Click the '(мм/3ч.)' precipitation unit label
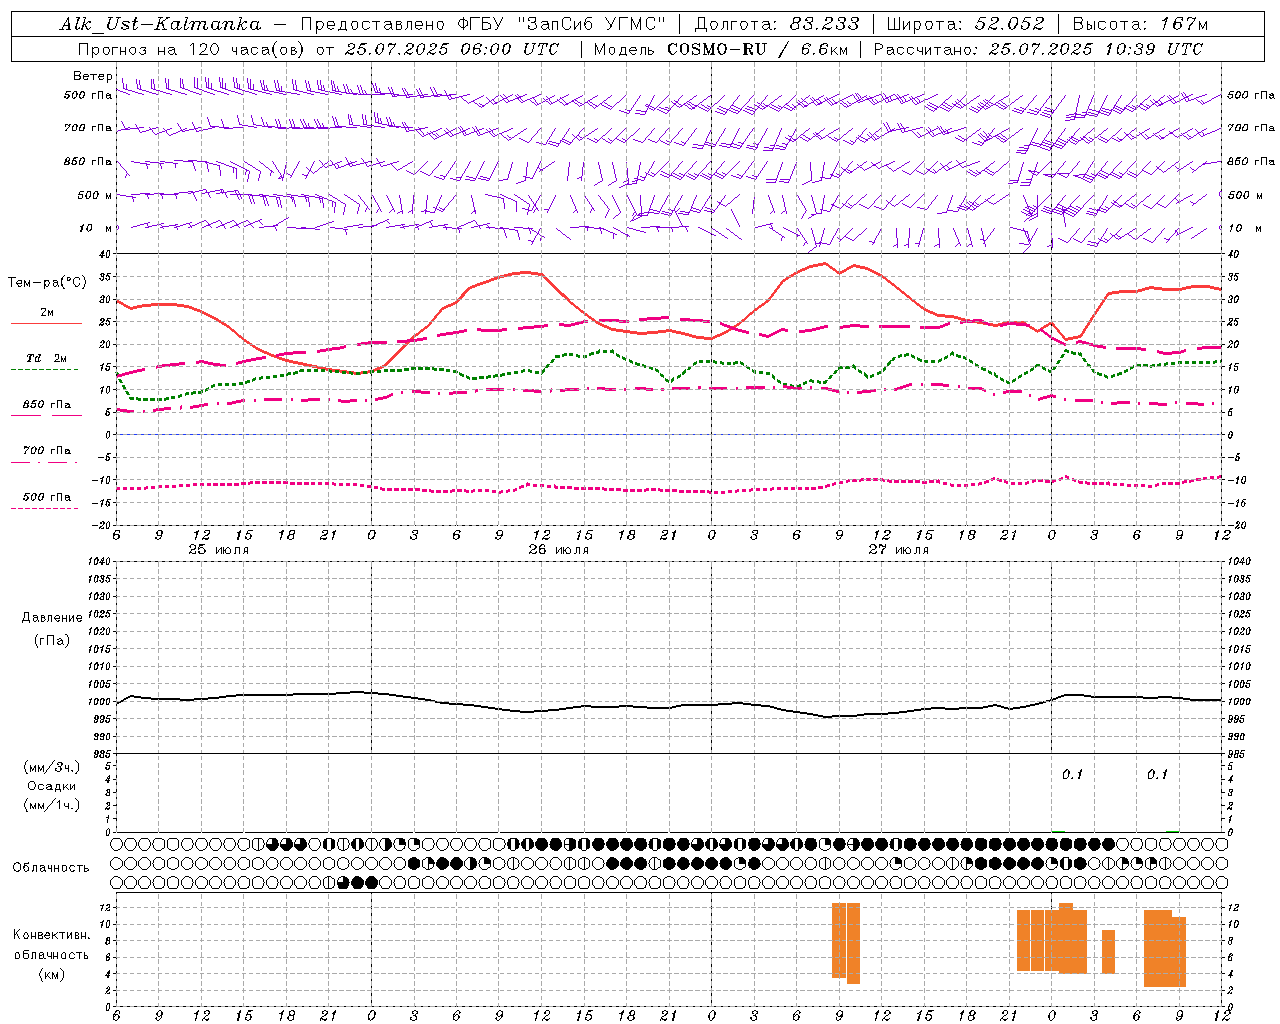Image resolution: width=1280 pixels, height=1024 pixels. click(x=52, y=767)
